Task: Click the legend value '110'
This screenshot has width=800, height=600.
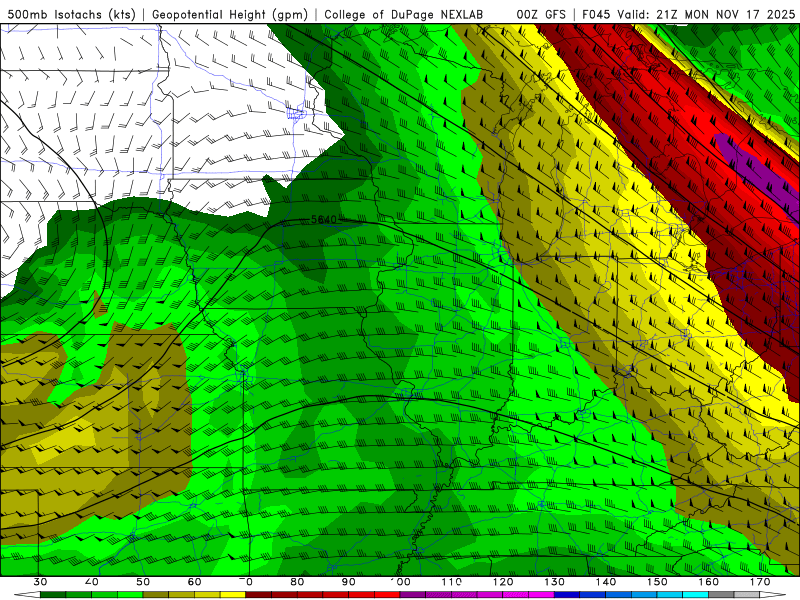Action: (452, 582)
